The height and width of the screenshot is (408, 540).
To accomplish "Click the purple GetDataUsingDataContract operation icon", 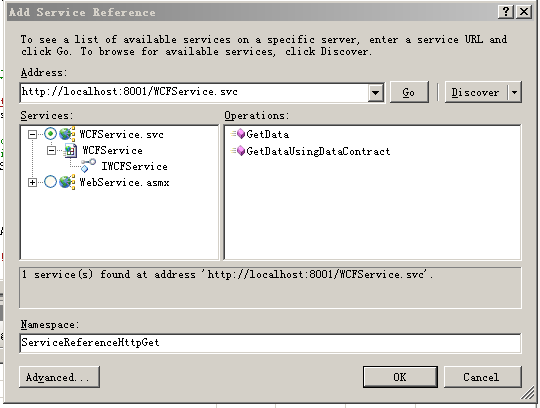I will [x=238, y=151].
